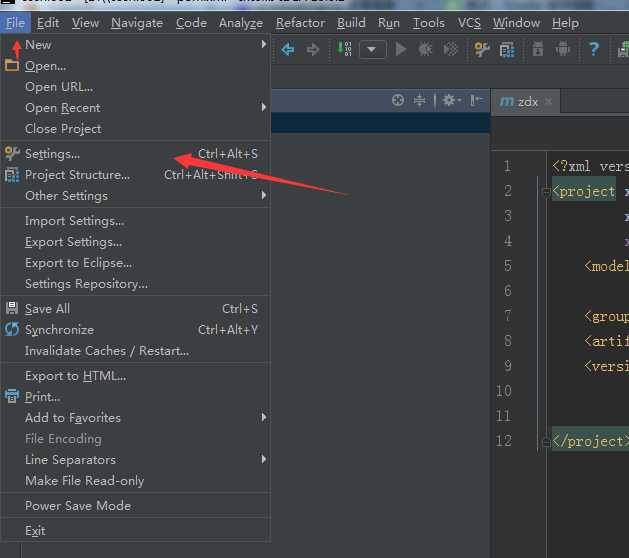Open the VCS menu
Image resolution: width=629 pixels, height=558 pixels.
tap(469, 23)
